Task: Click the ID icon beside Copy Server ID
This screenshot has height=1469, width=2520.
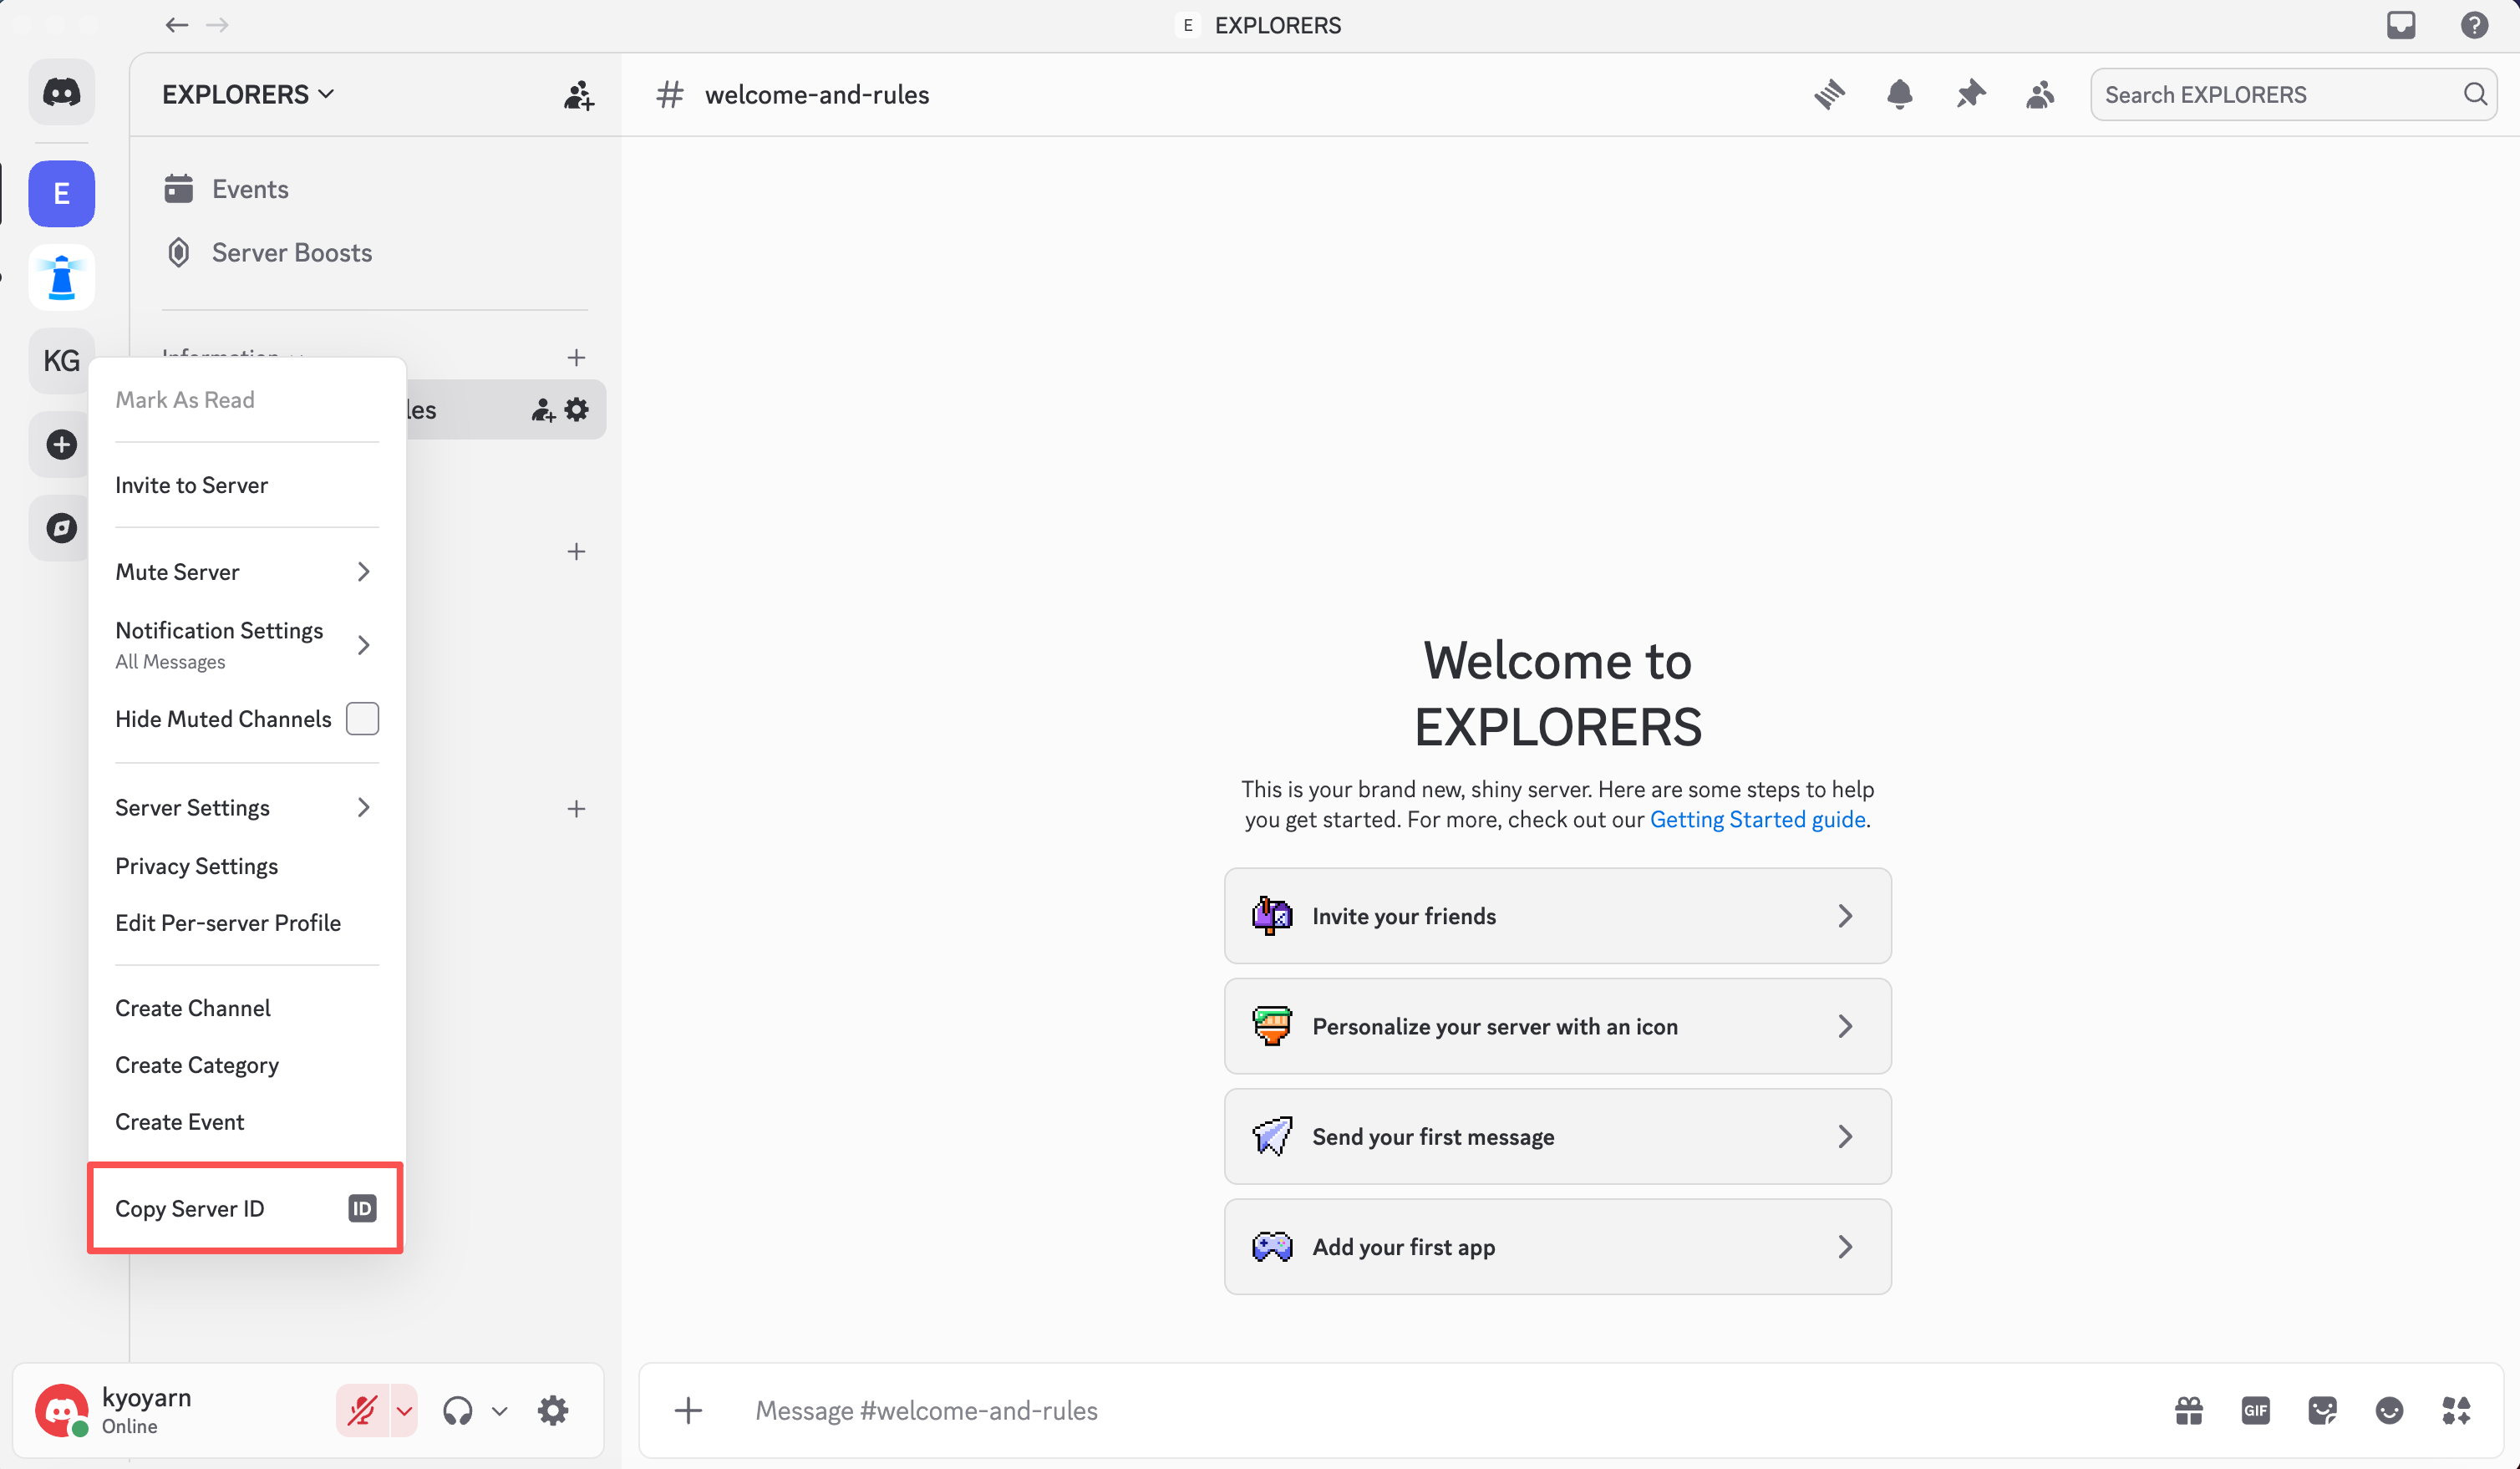Action: [362, 1208]
